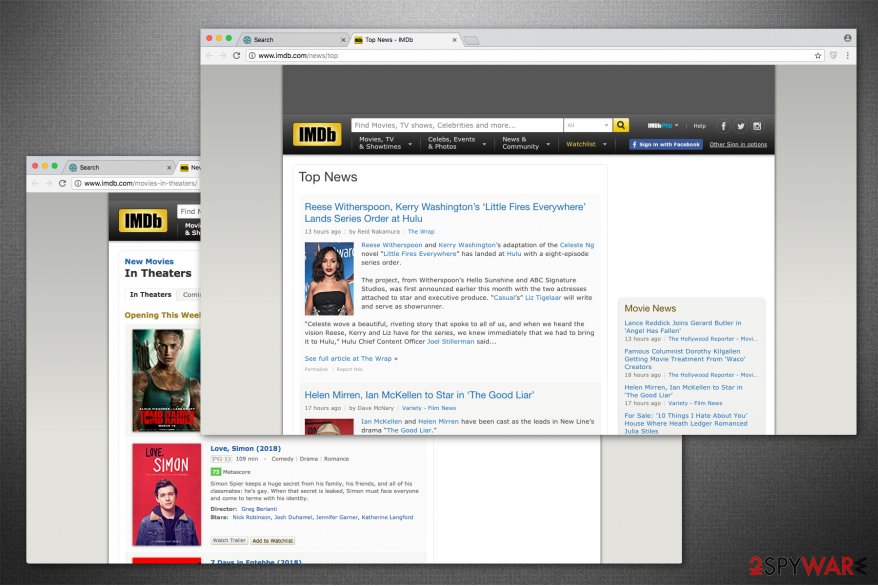Close the Search tab in the front window
The width and height of the screenshot is (878, 586).
(x=343, y=40)
